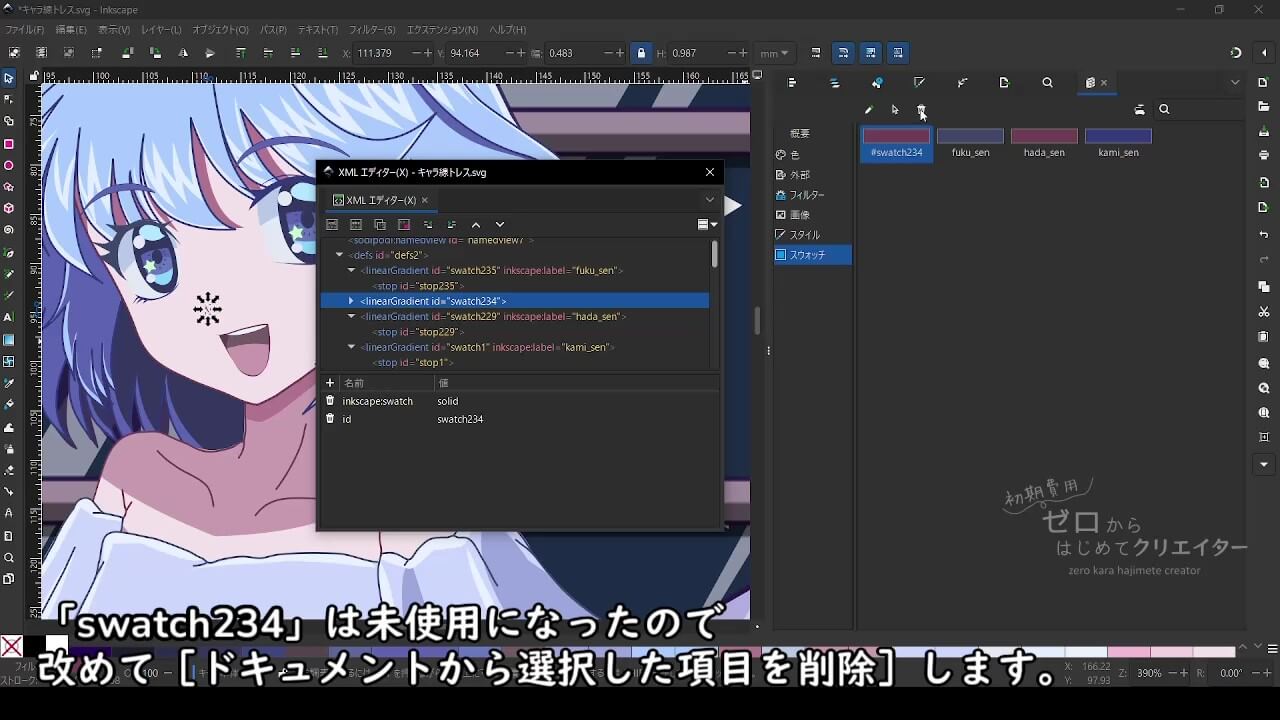Select フィルター category in resources list
The width and height of the screenshot is (1280, 720).
coord(813,195)
